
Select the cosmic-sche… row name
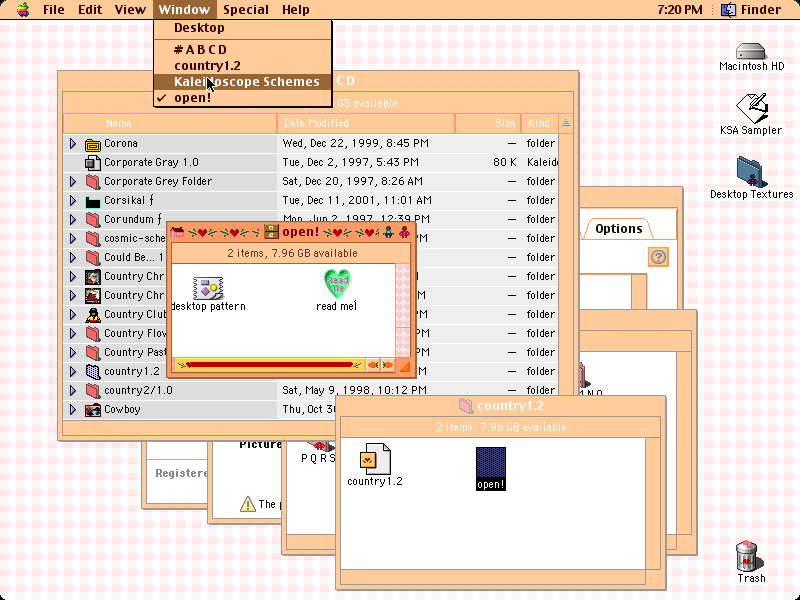click(135, 239)
